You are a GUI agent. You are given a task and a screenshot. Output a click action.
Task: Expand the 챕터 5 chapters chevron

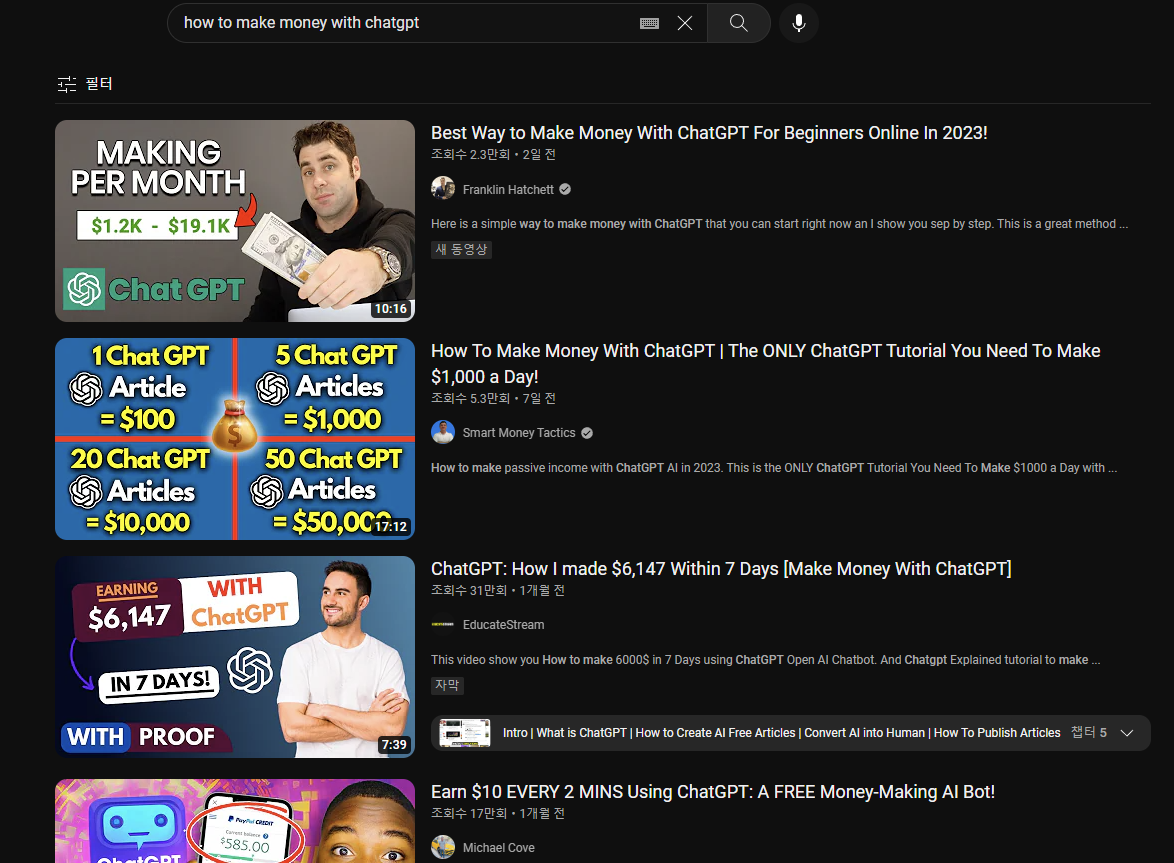(1127, 733)
